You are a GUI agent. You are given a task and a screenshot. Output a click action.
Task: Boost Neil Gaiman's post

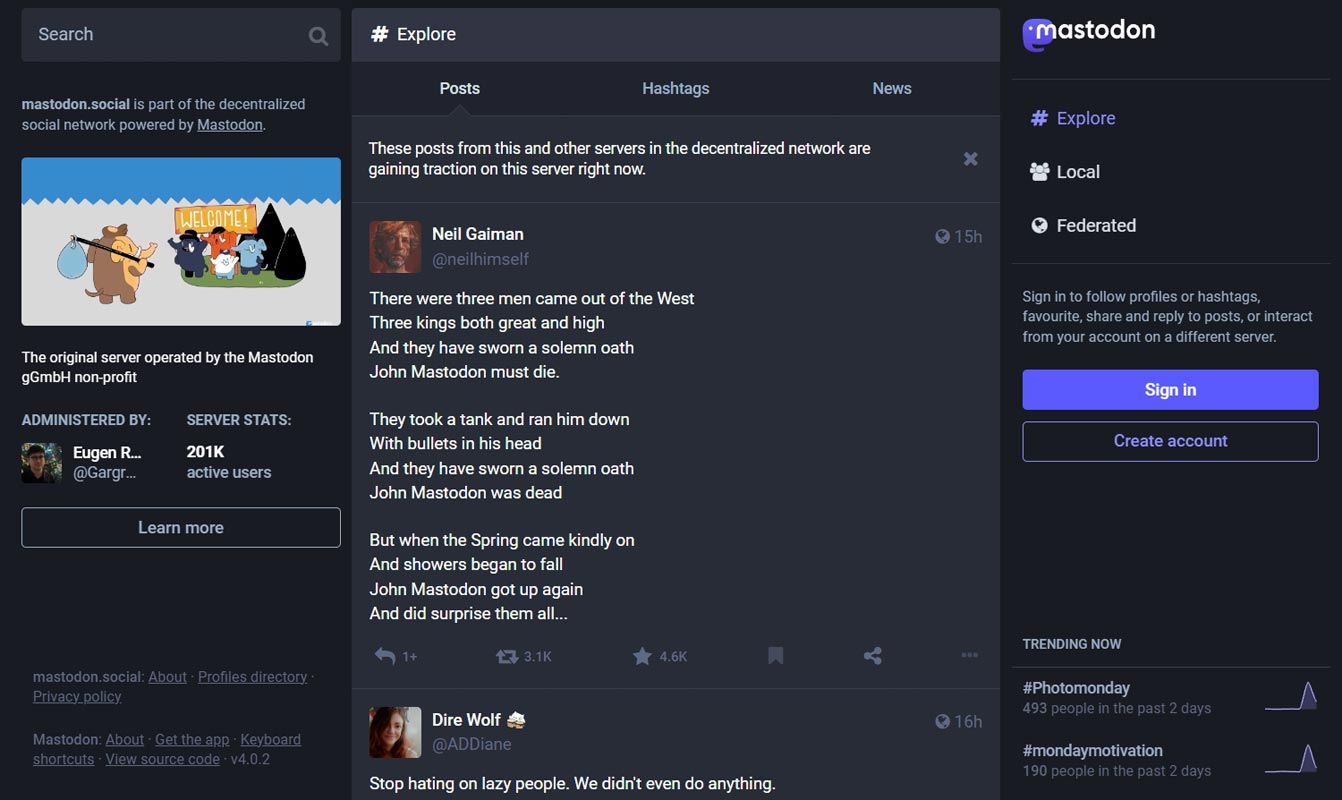pyautogui.click(x=507, y=656)
